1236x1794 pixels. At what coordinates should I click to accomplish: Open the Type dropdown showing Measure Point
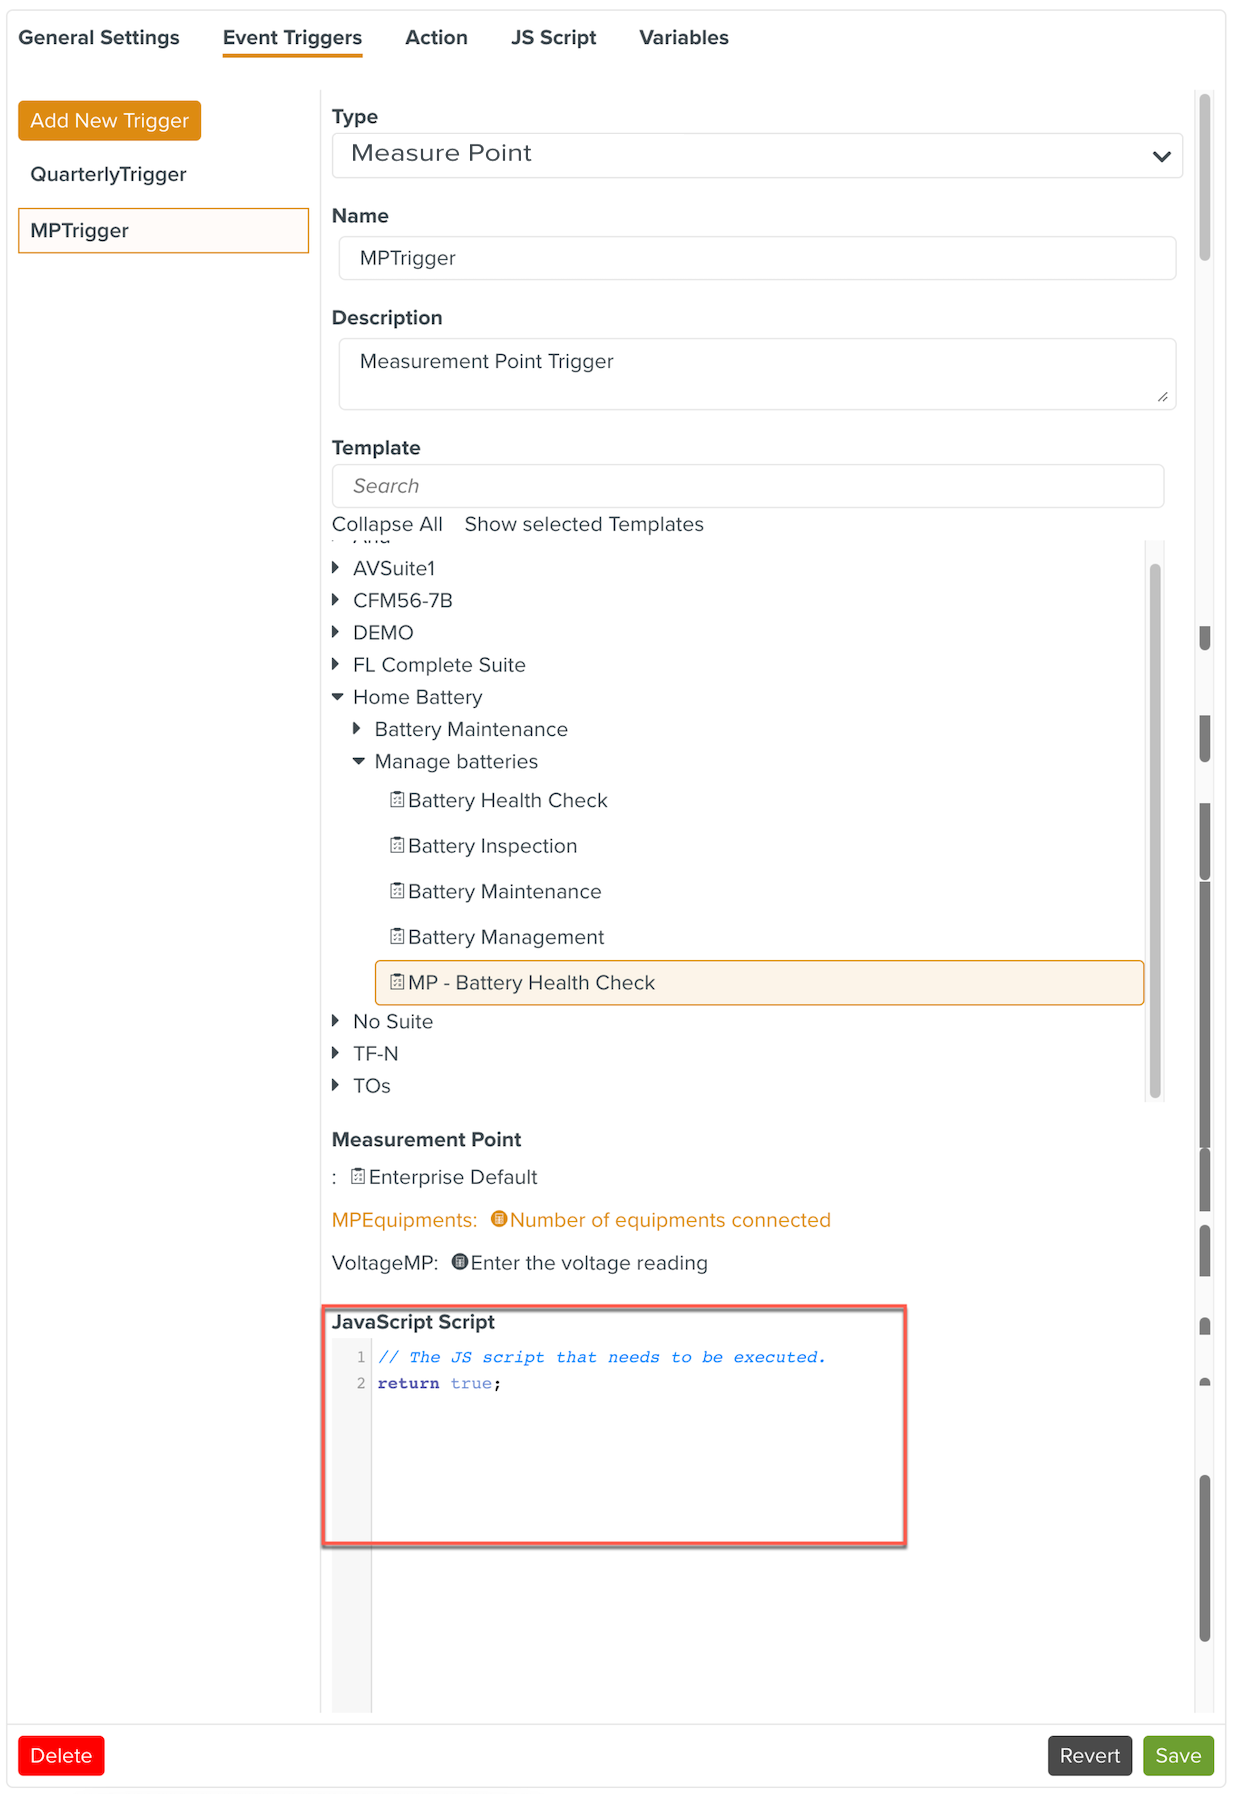[x=757, y=155]
